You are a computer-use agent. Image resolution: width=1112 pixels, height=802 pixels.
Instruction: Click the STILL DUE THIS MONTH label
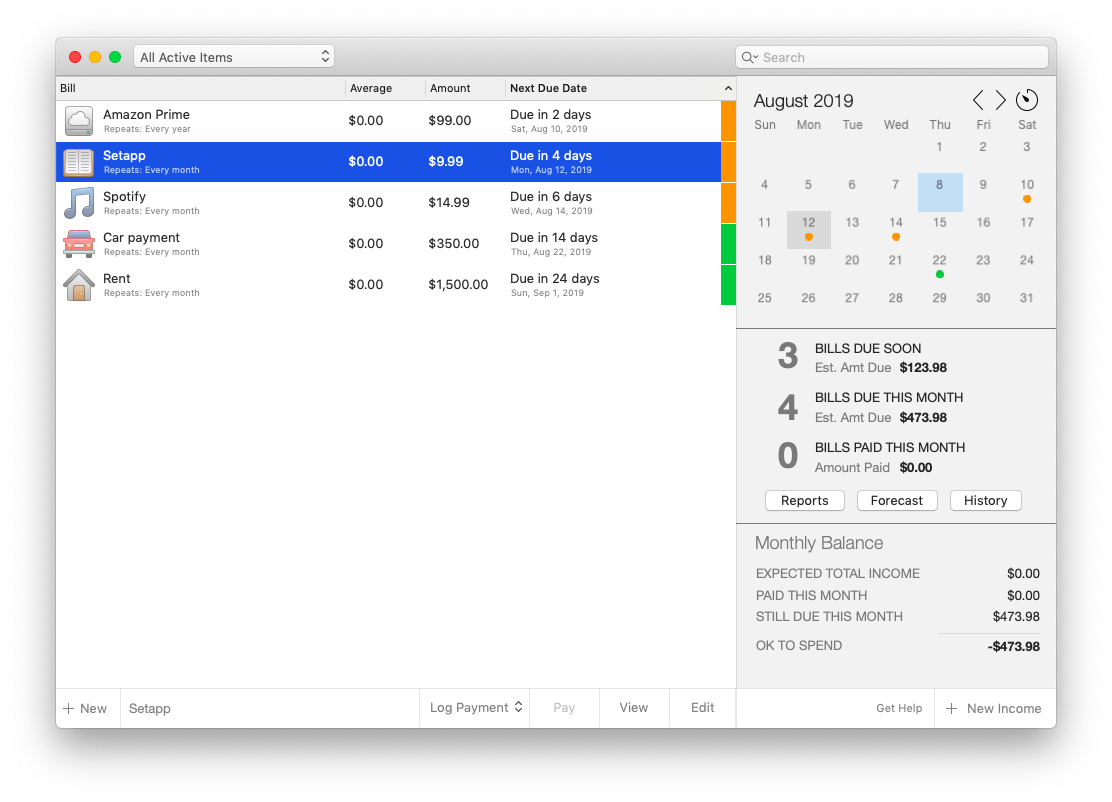(829, 617)
